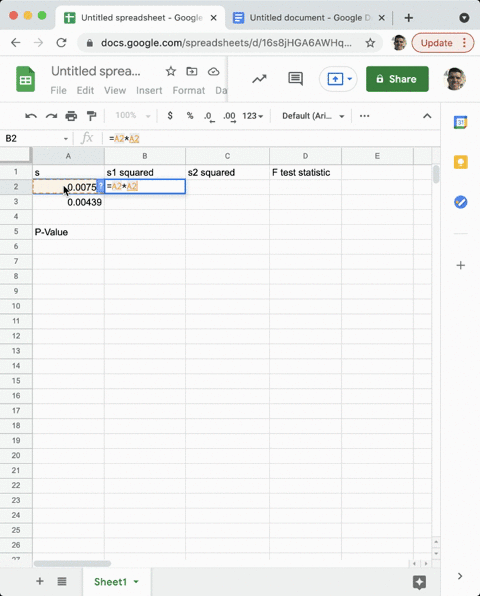Open the 123 number format dropdown
Viewport: 480px width, 596px height.
click(x=253, y=116)
